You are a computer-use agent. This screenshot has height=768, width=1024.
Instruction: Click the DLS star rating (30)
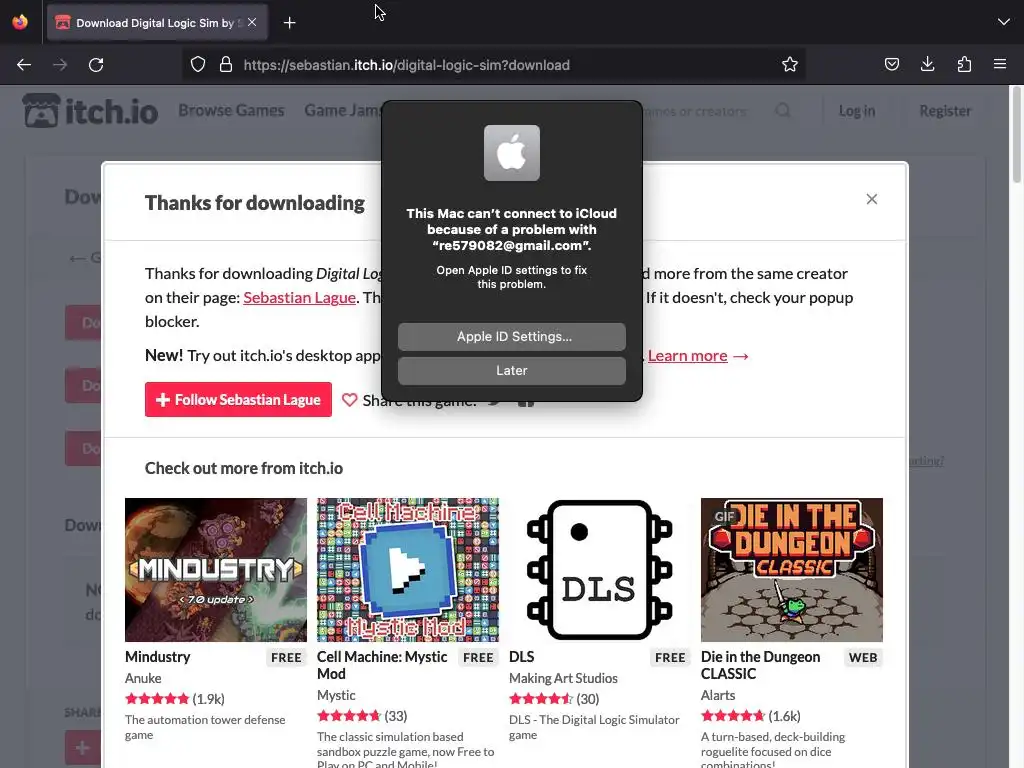(x=554, y=699)
